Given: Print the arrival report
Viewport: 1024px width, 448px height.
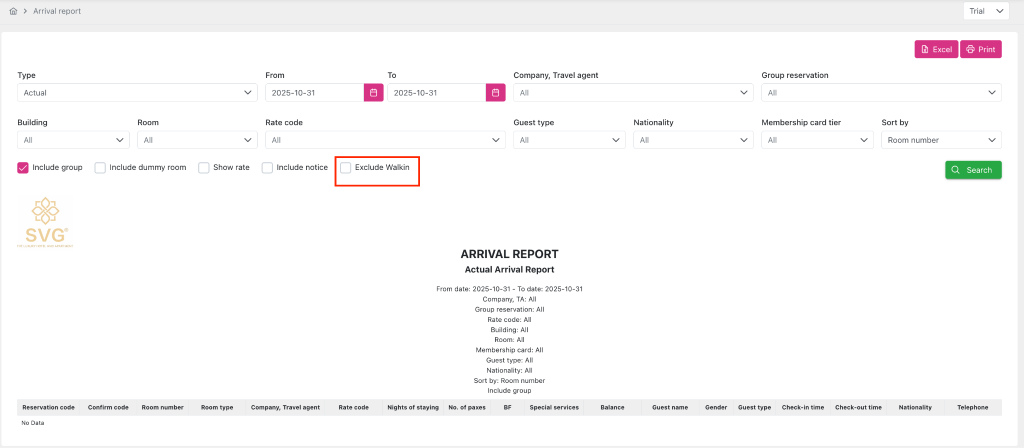Looking at the screenshot, I should 980,49.
